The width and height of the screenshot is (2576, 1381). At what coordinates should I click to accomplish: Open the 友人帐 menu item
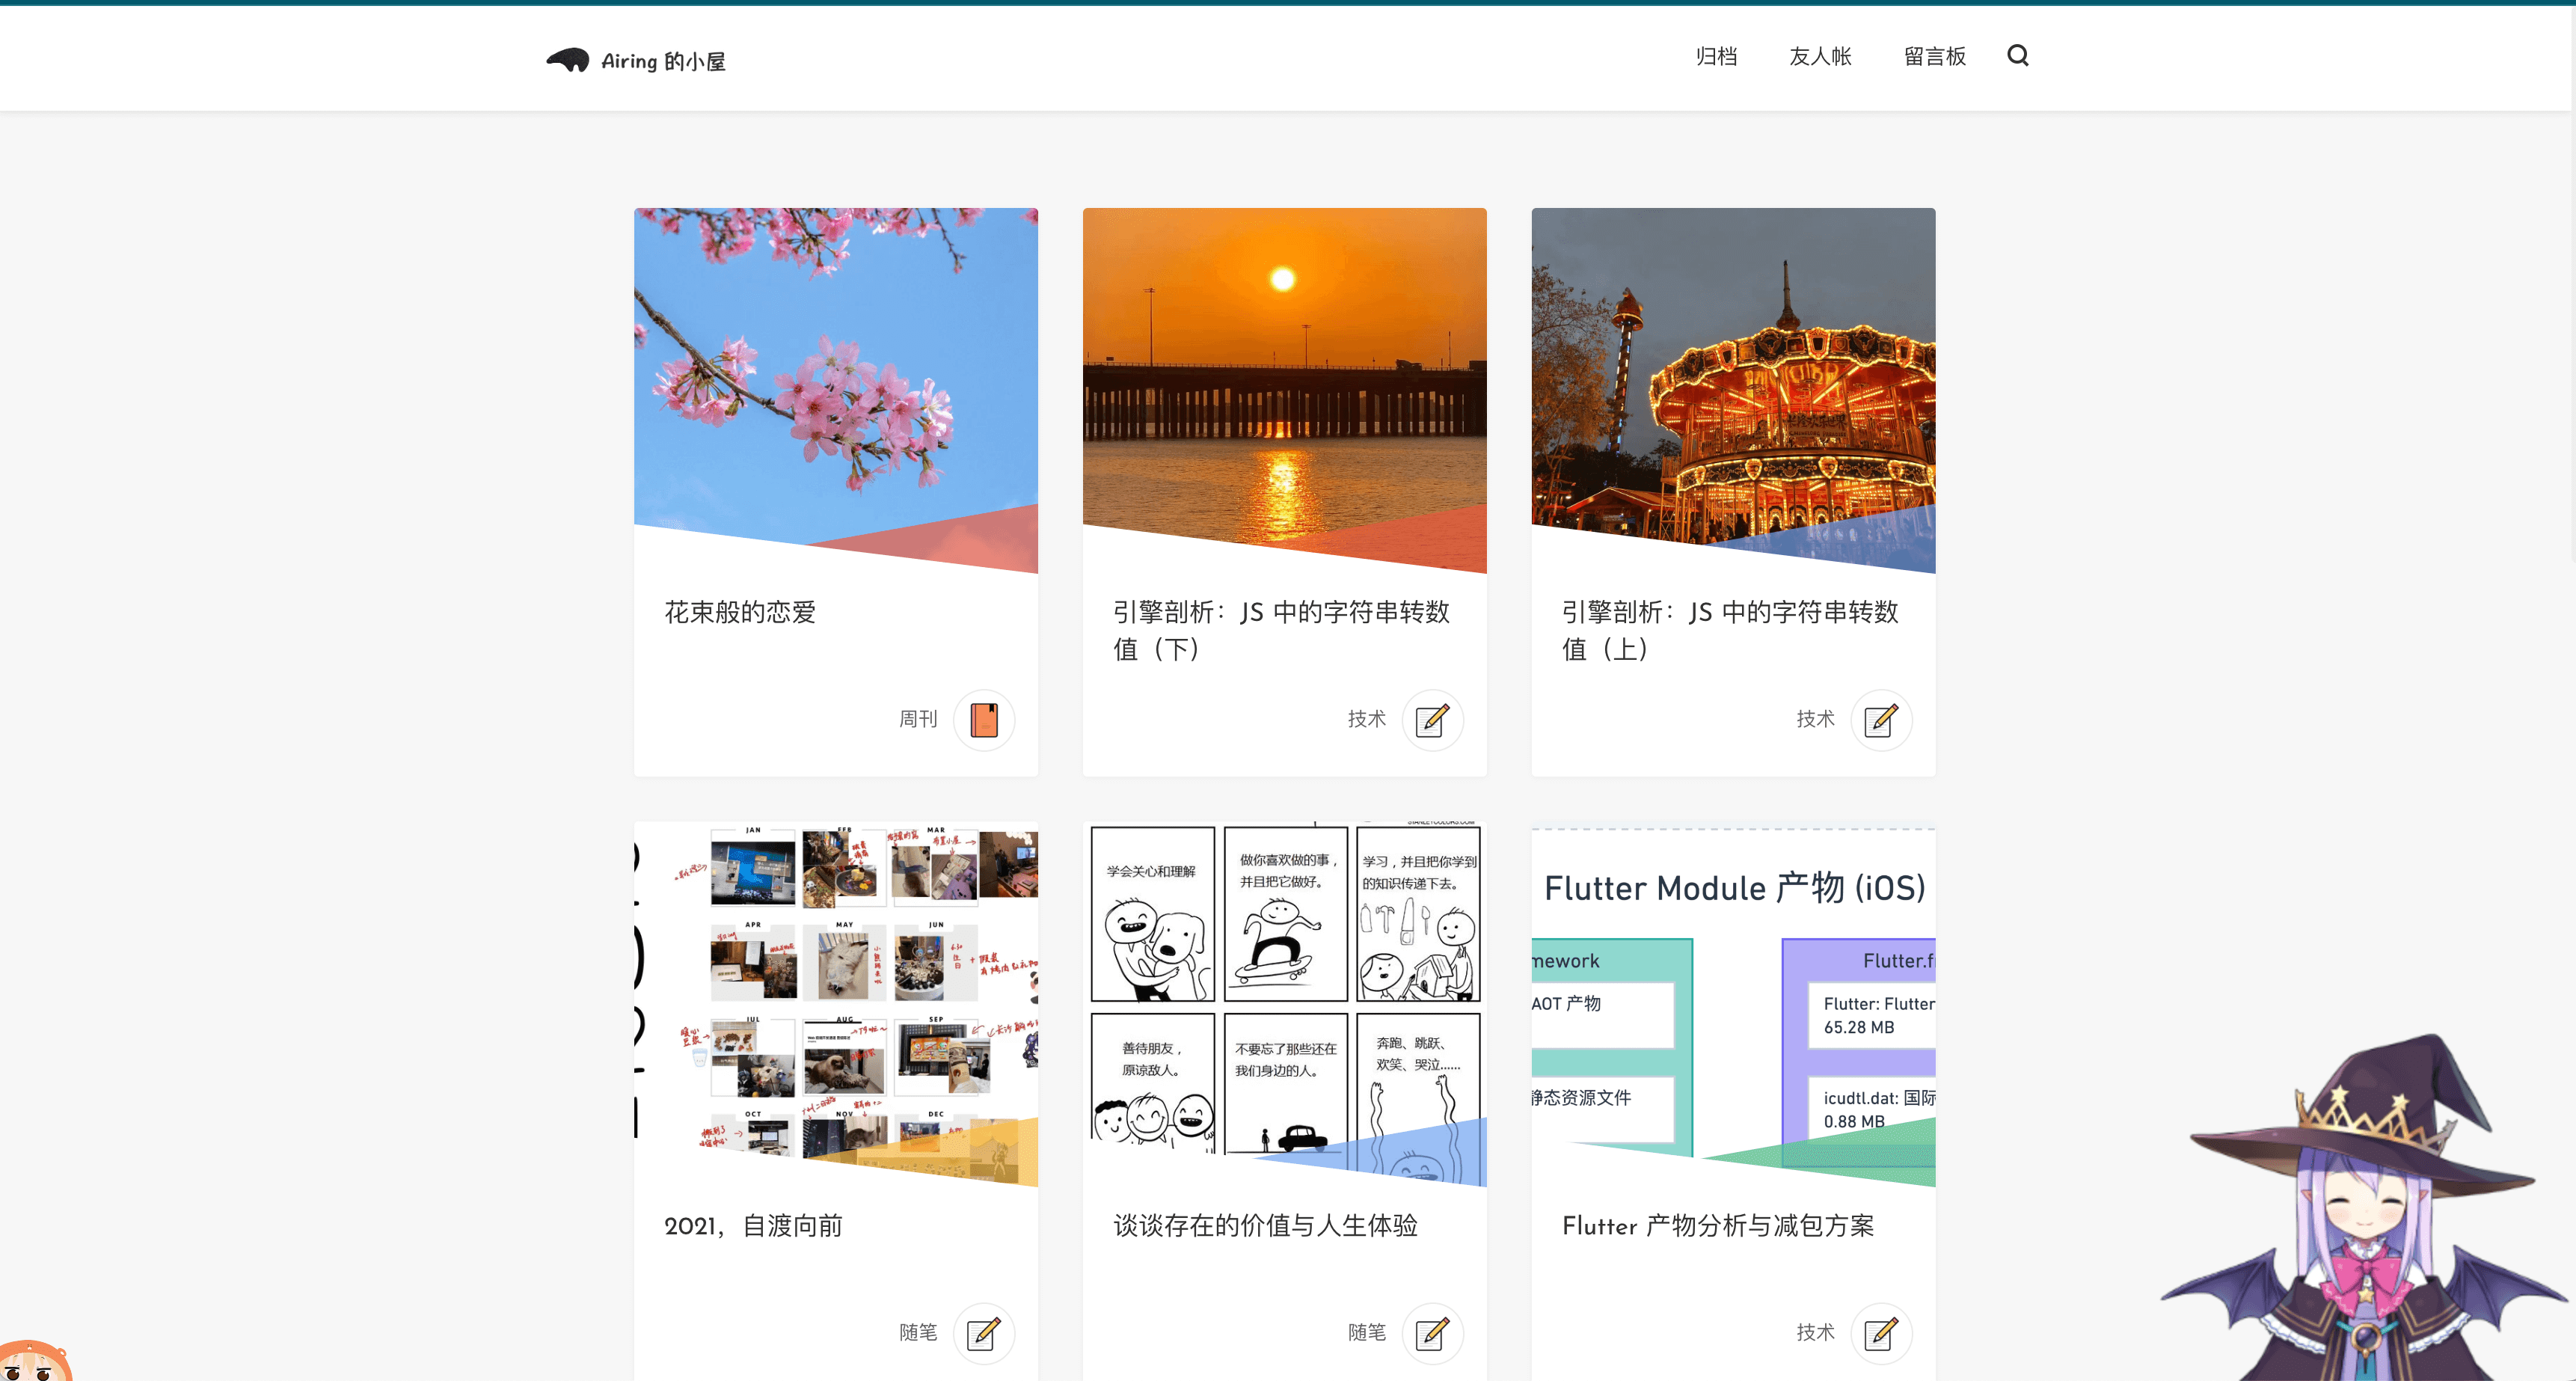pyautogui.click(x=1820, y=56)
